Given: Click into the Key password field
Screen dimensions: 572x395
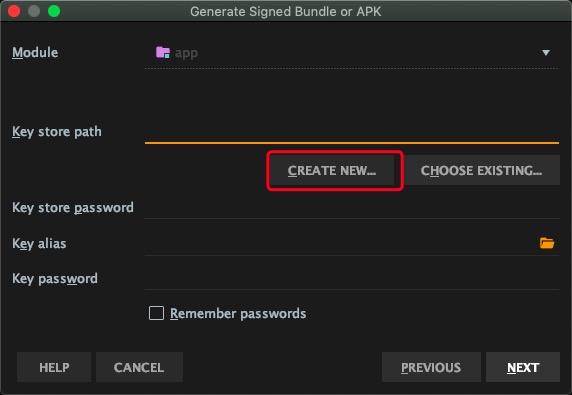Looking at the screenshot, I should click(352, 279).
